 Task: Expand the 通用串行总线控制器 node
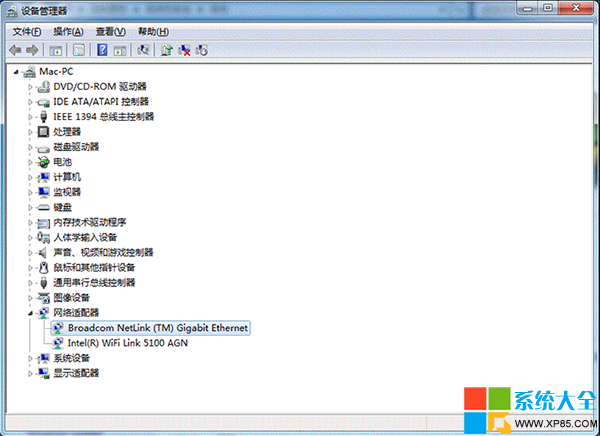pos(30,283)
